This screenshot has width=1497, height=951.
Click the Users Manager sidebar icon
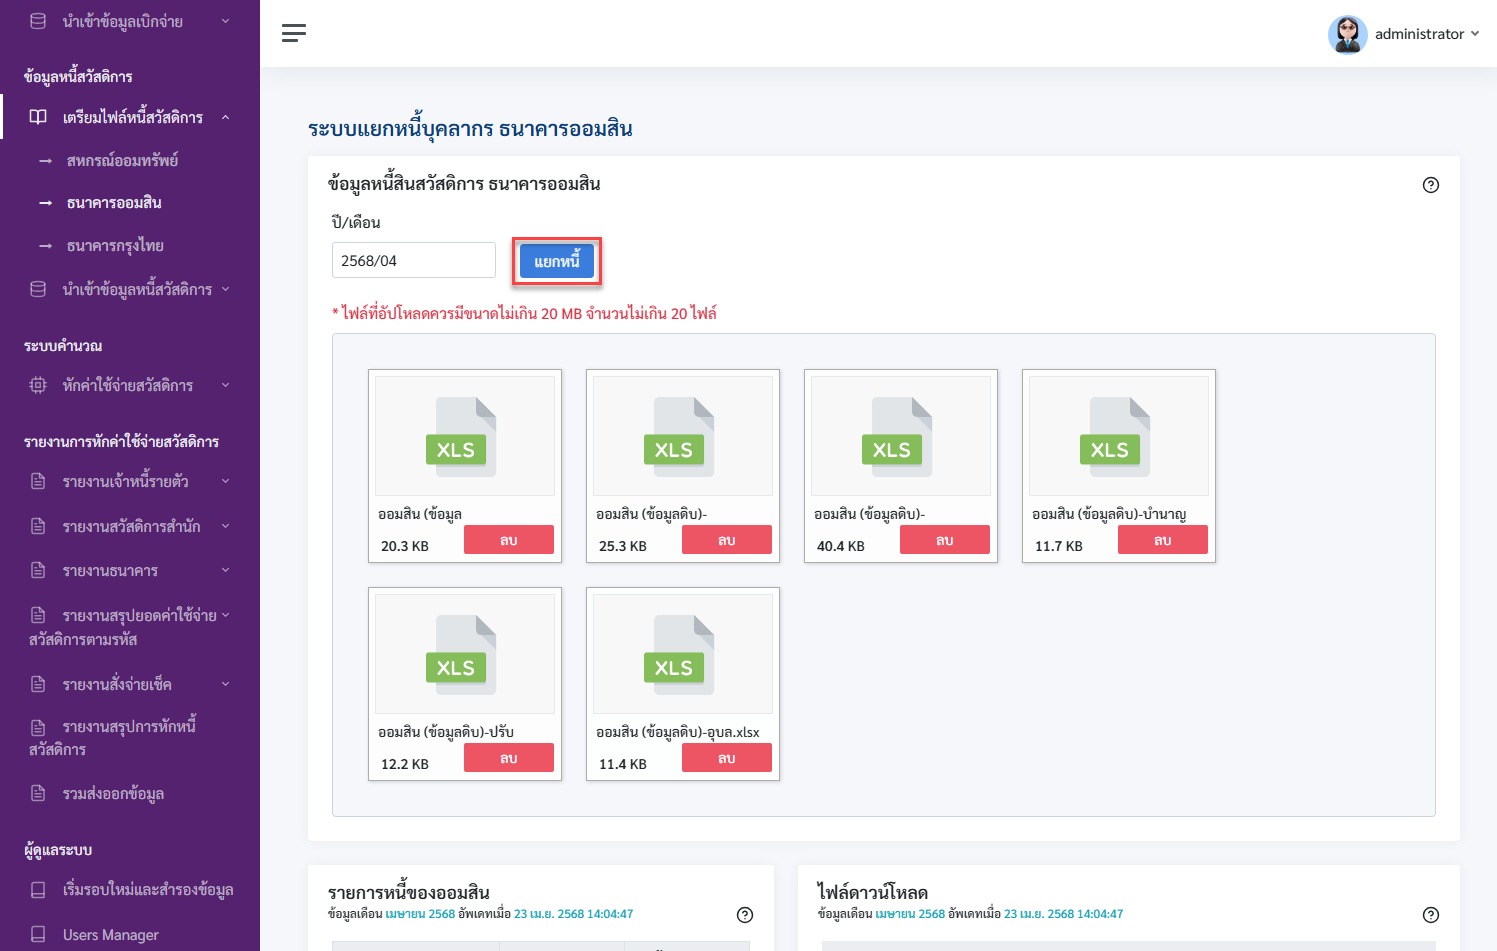[38, 934]
